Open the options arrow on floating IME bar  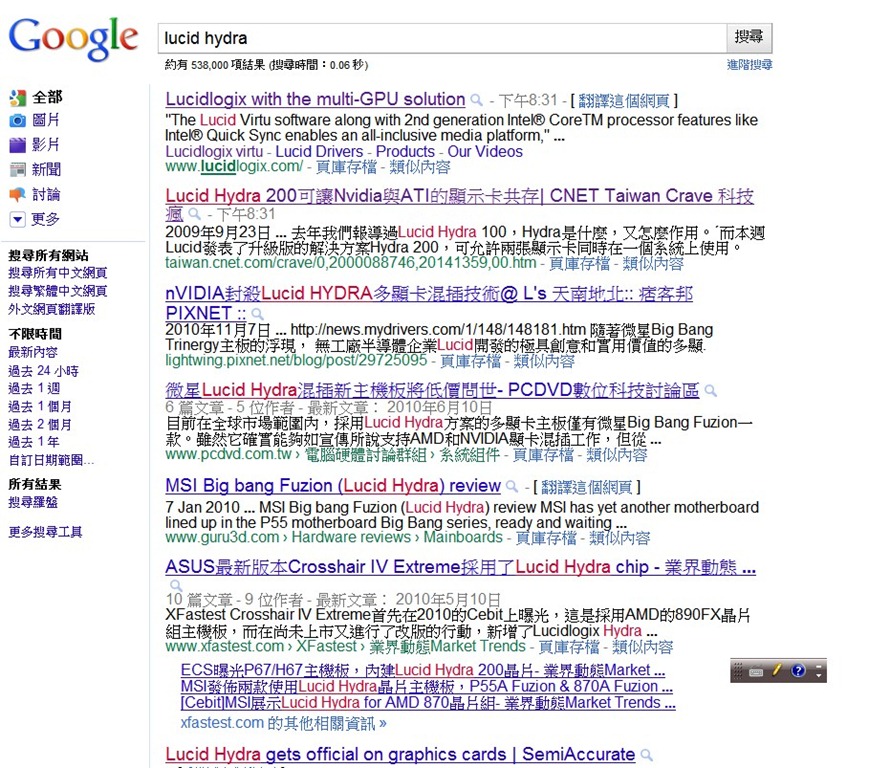pos(819,675)
